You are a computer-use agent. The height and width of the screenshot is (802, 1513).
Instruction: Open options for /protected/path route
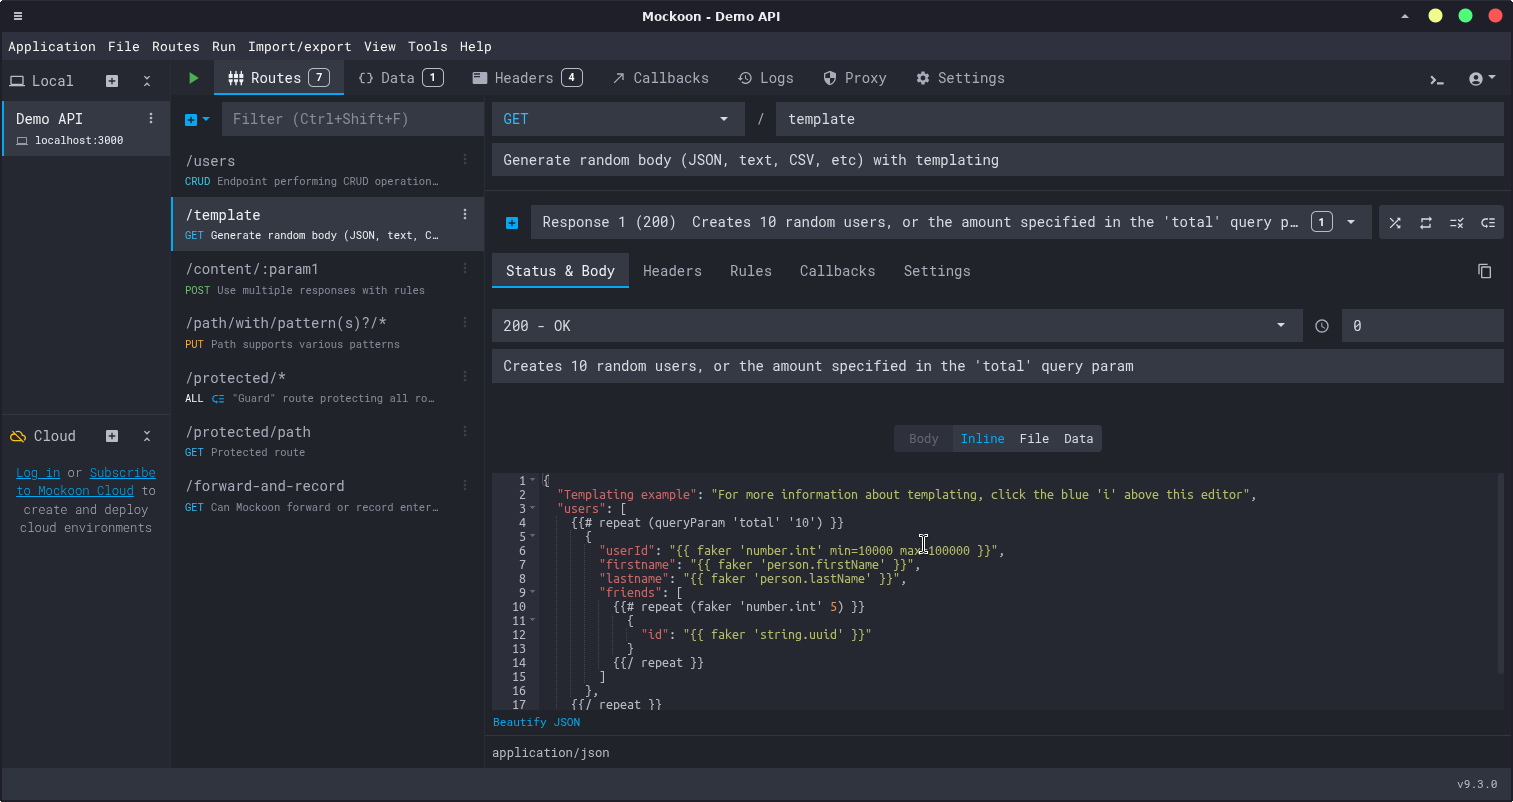464,431
